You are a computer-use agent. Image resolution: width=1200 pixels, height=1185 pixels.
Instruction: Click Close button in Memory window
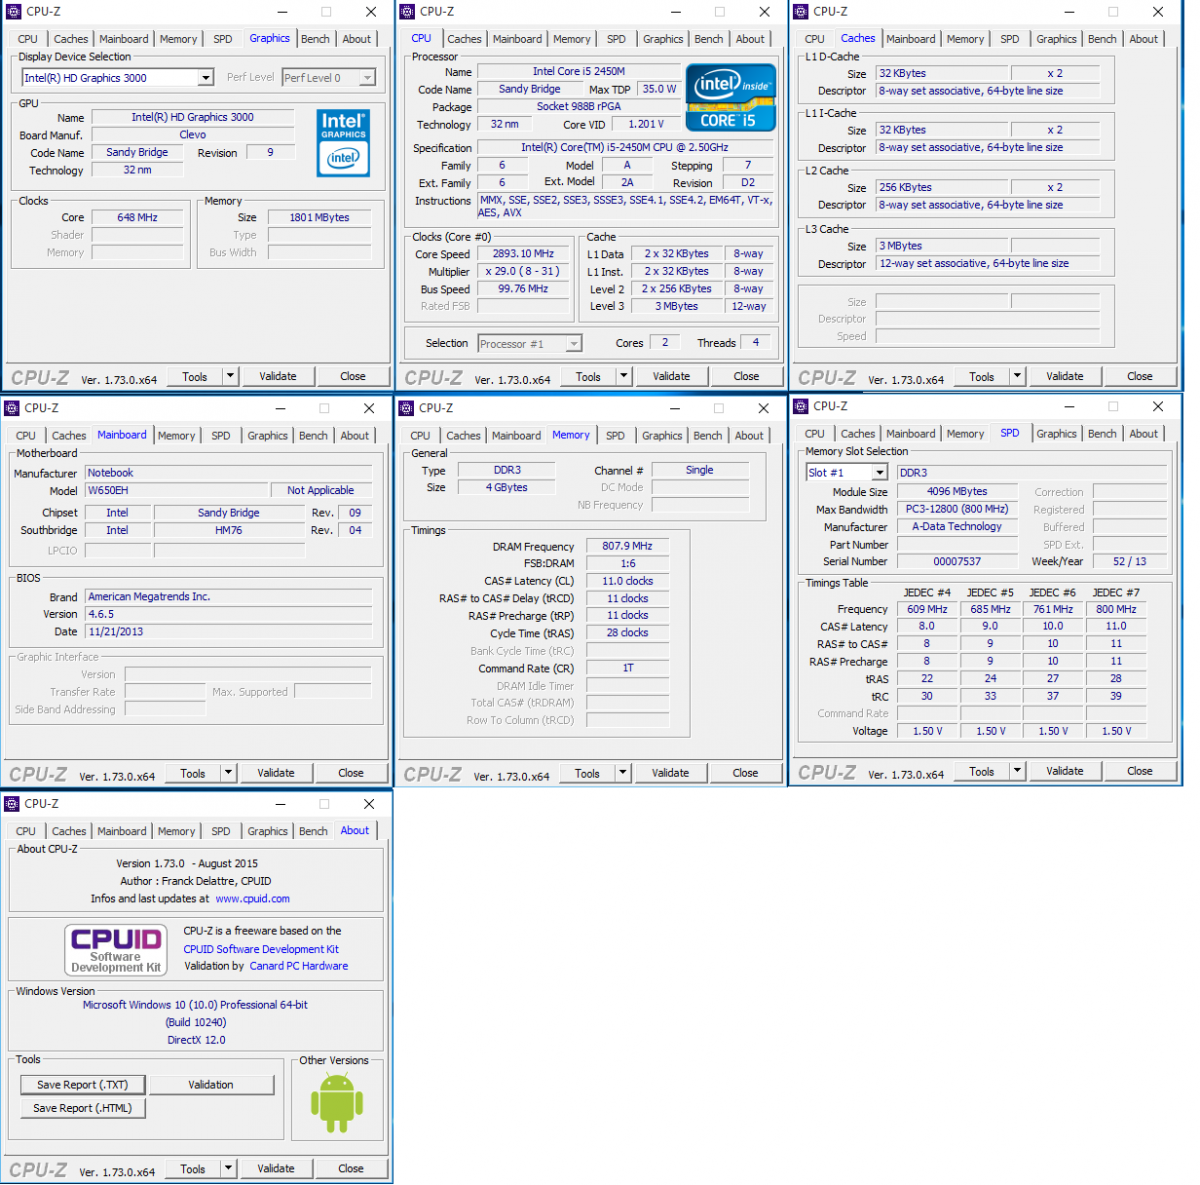[x=745, y=773]
